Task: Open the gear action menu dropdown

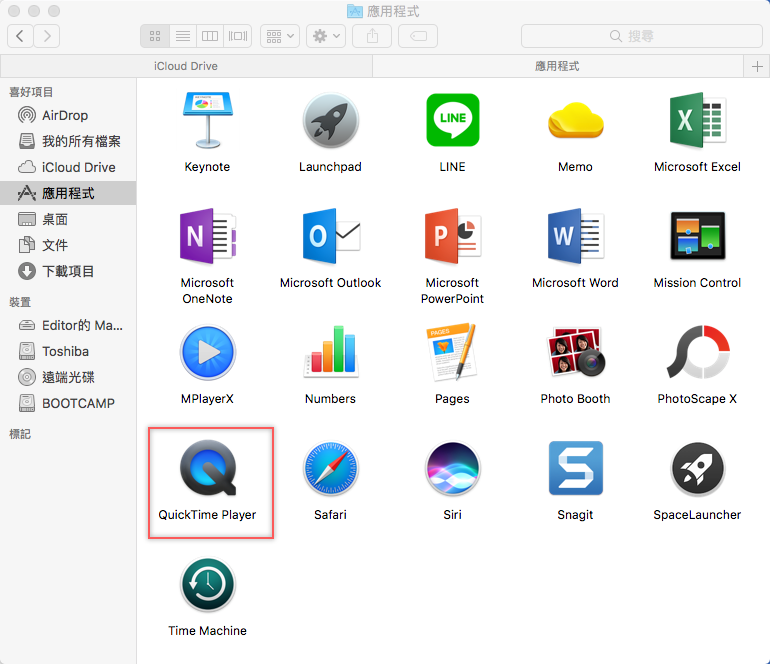Action: coord(326,36)
